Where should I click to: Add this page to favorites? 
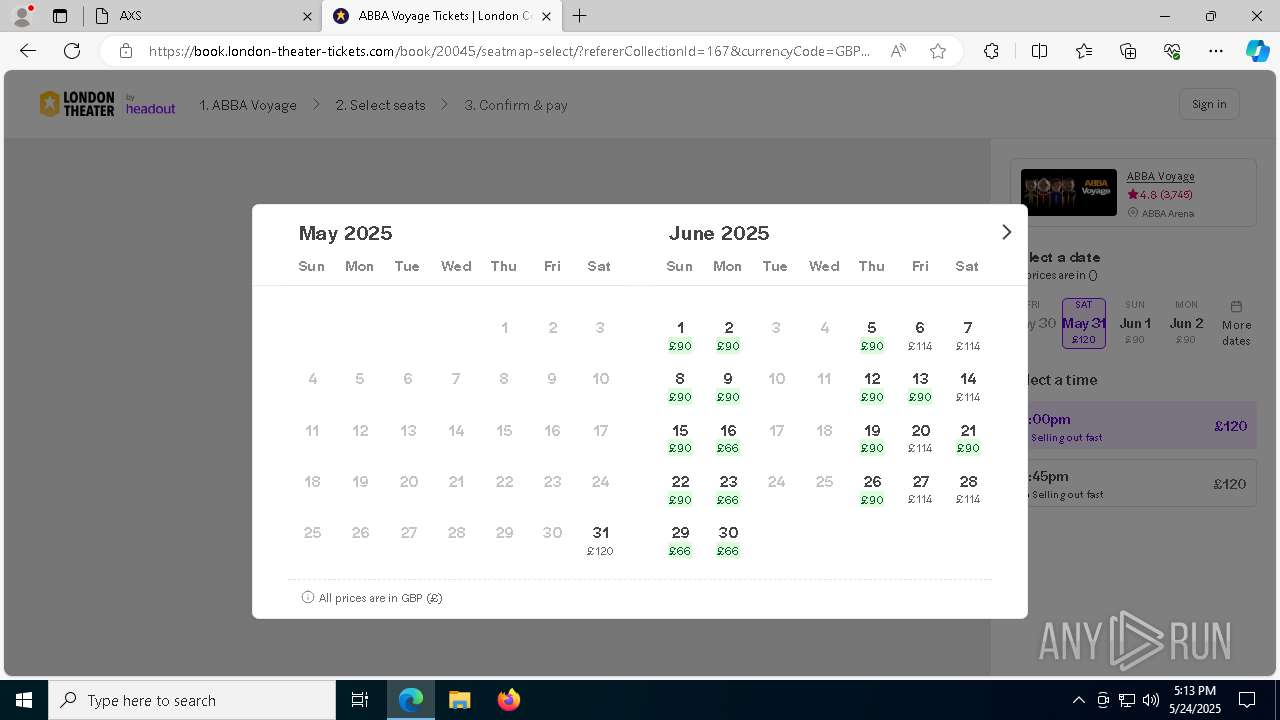point(938,51)
